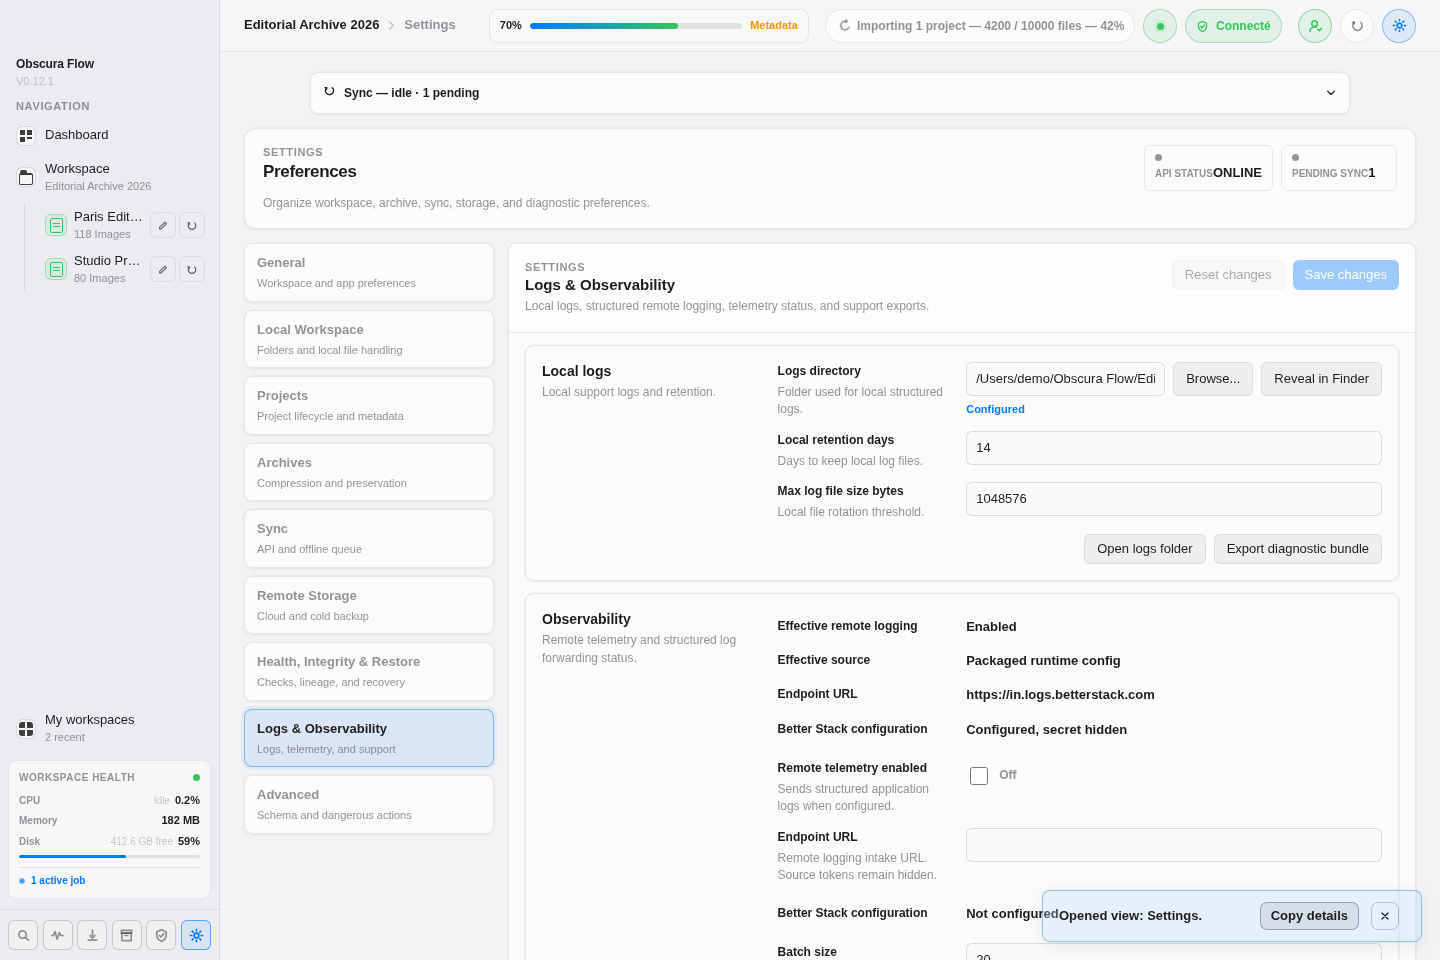Refresh the Paris Edit project
The image size is (1440, 960).
192,225
